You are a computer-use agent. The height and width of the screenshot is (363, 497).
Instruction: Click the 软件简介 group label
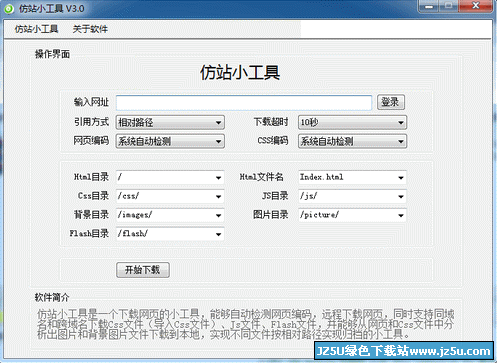(52, 297)
